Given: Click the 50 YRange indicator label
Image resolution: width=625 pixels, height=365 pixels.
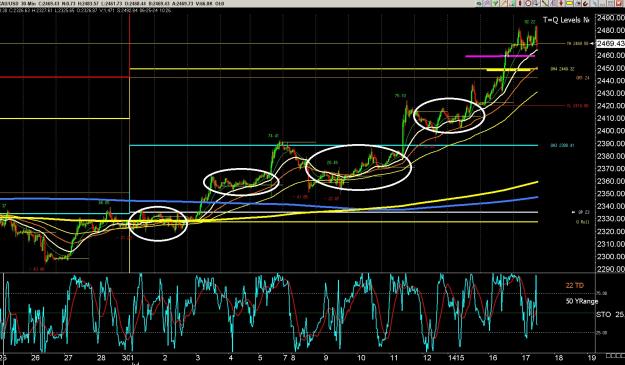Looking at the screenshot, I should pyautogui.click(x=582, y=301).
